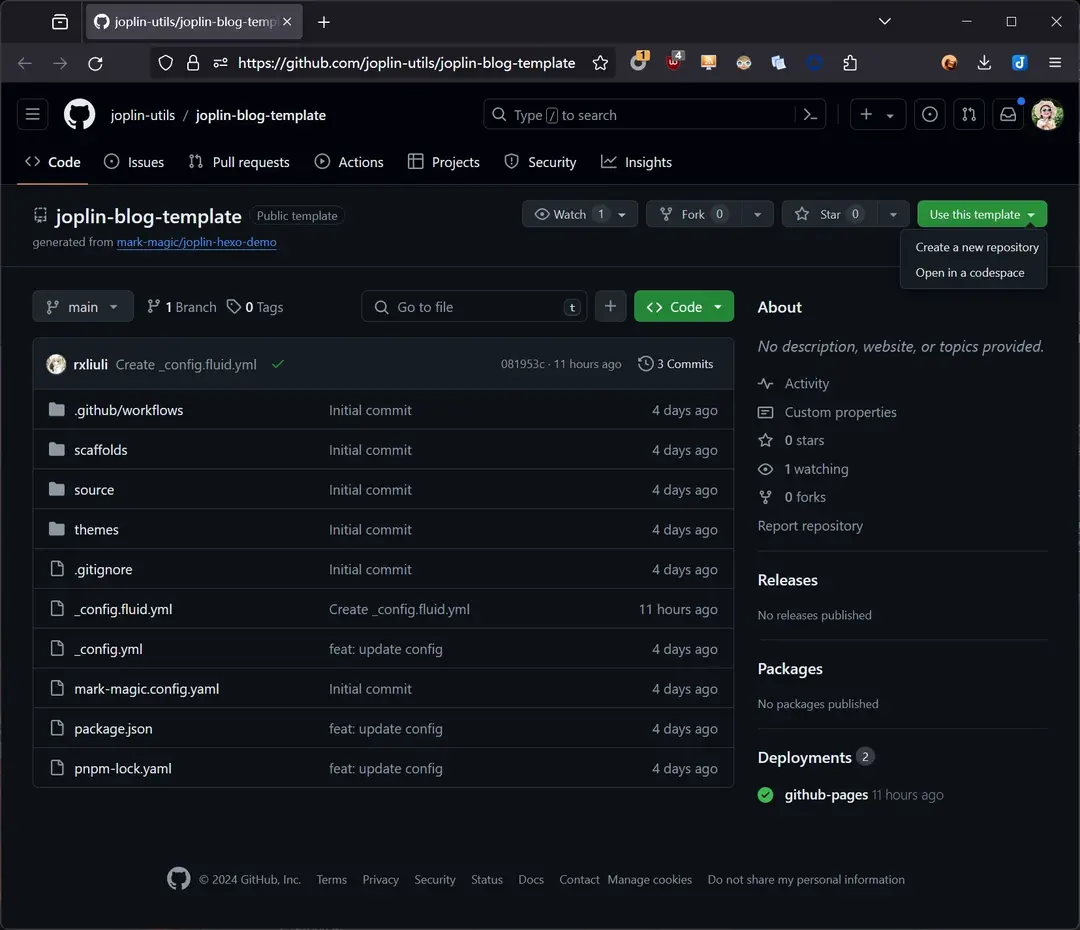
Task: Star the joplin-blog-template repository
Action: tap(829, 214)
